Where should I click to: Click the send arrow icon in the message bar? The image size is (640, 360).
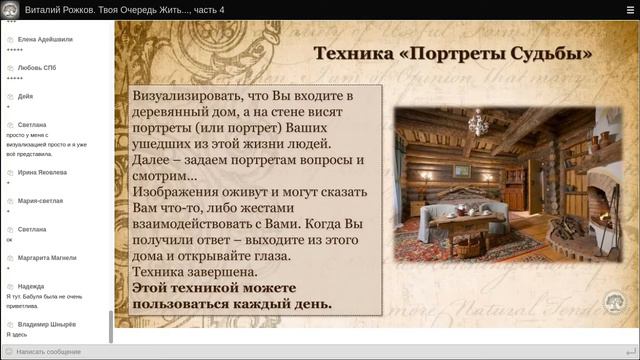(631, 352)
